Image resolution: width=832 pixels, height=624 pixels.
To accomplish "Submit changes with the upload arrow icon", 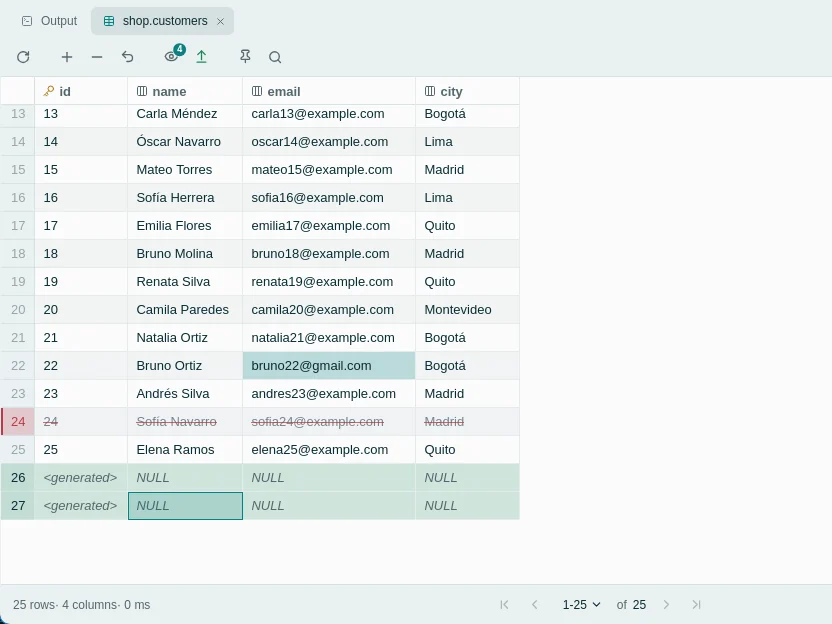I will [202, 57].
